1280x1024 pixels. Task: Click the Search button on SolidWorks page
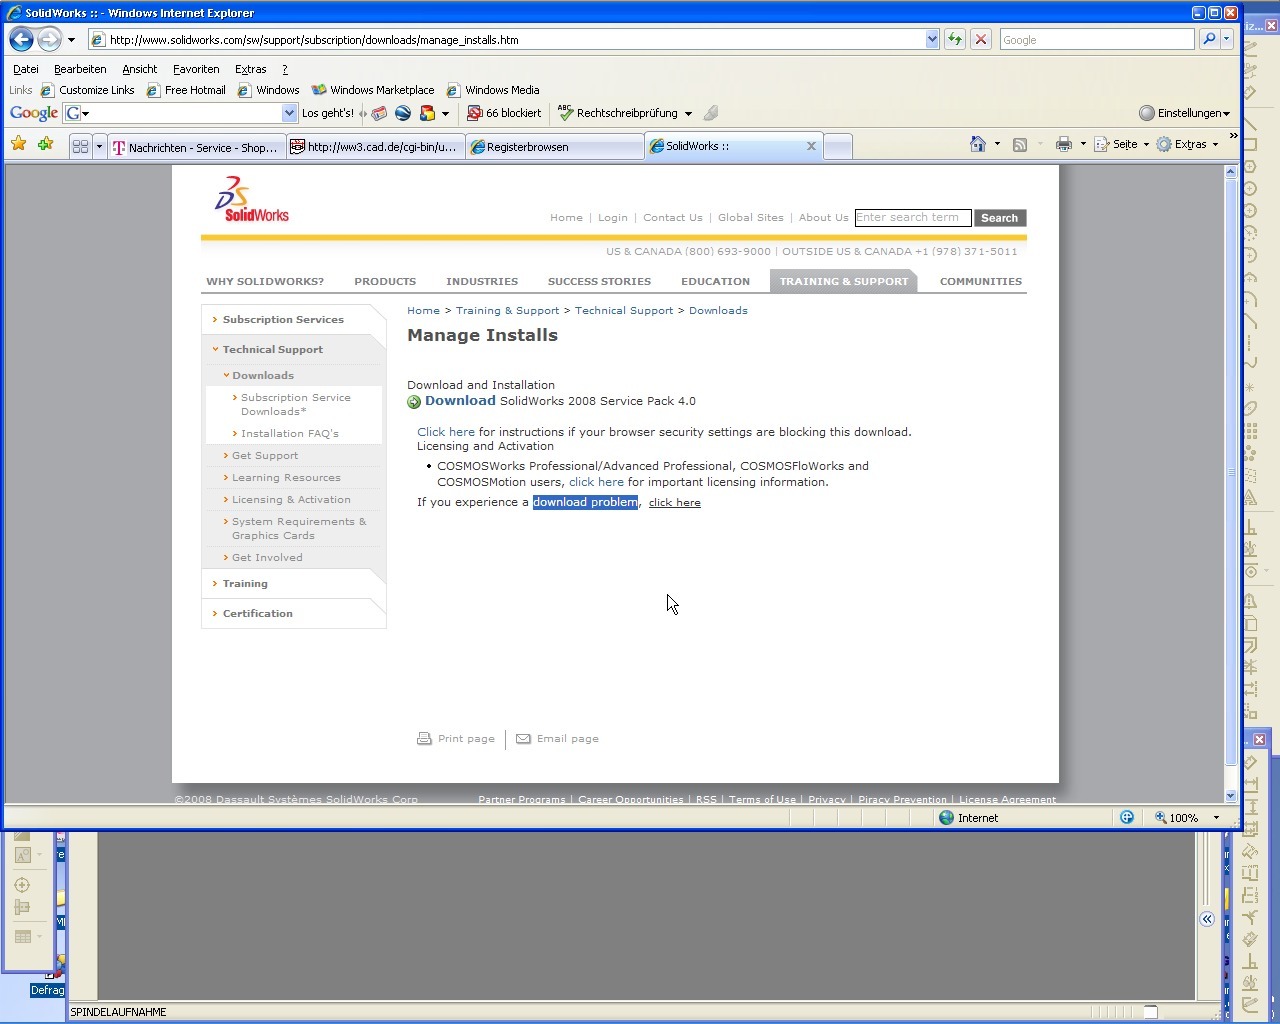pos(999,218)
